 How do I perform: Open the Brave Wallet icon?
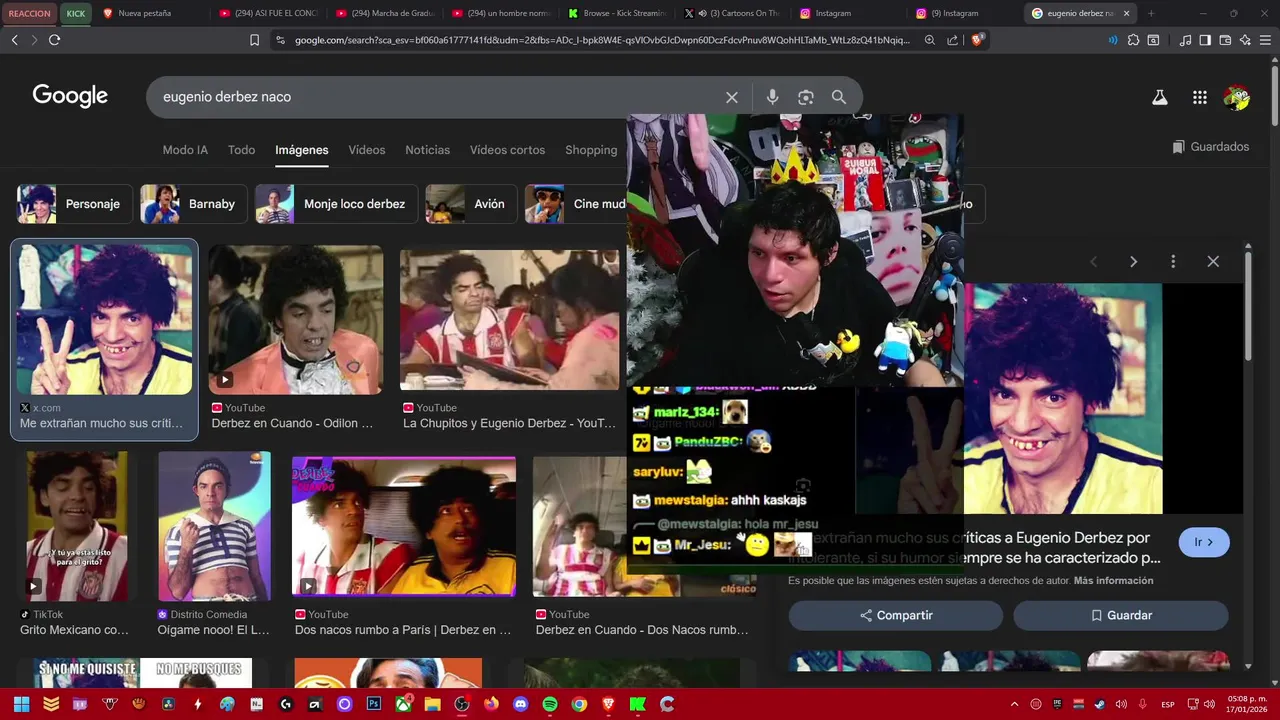point(1225,40)
